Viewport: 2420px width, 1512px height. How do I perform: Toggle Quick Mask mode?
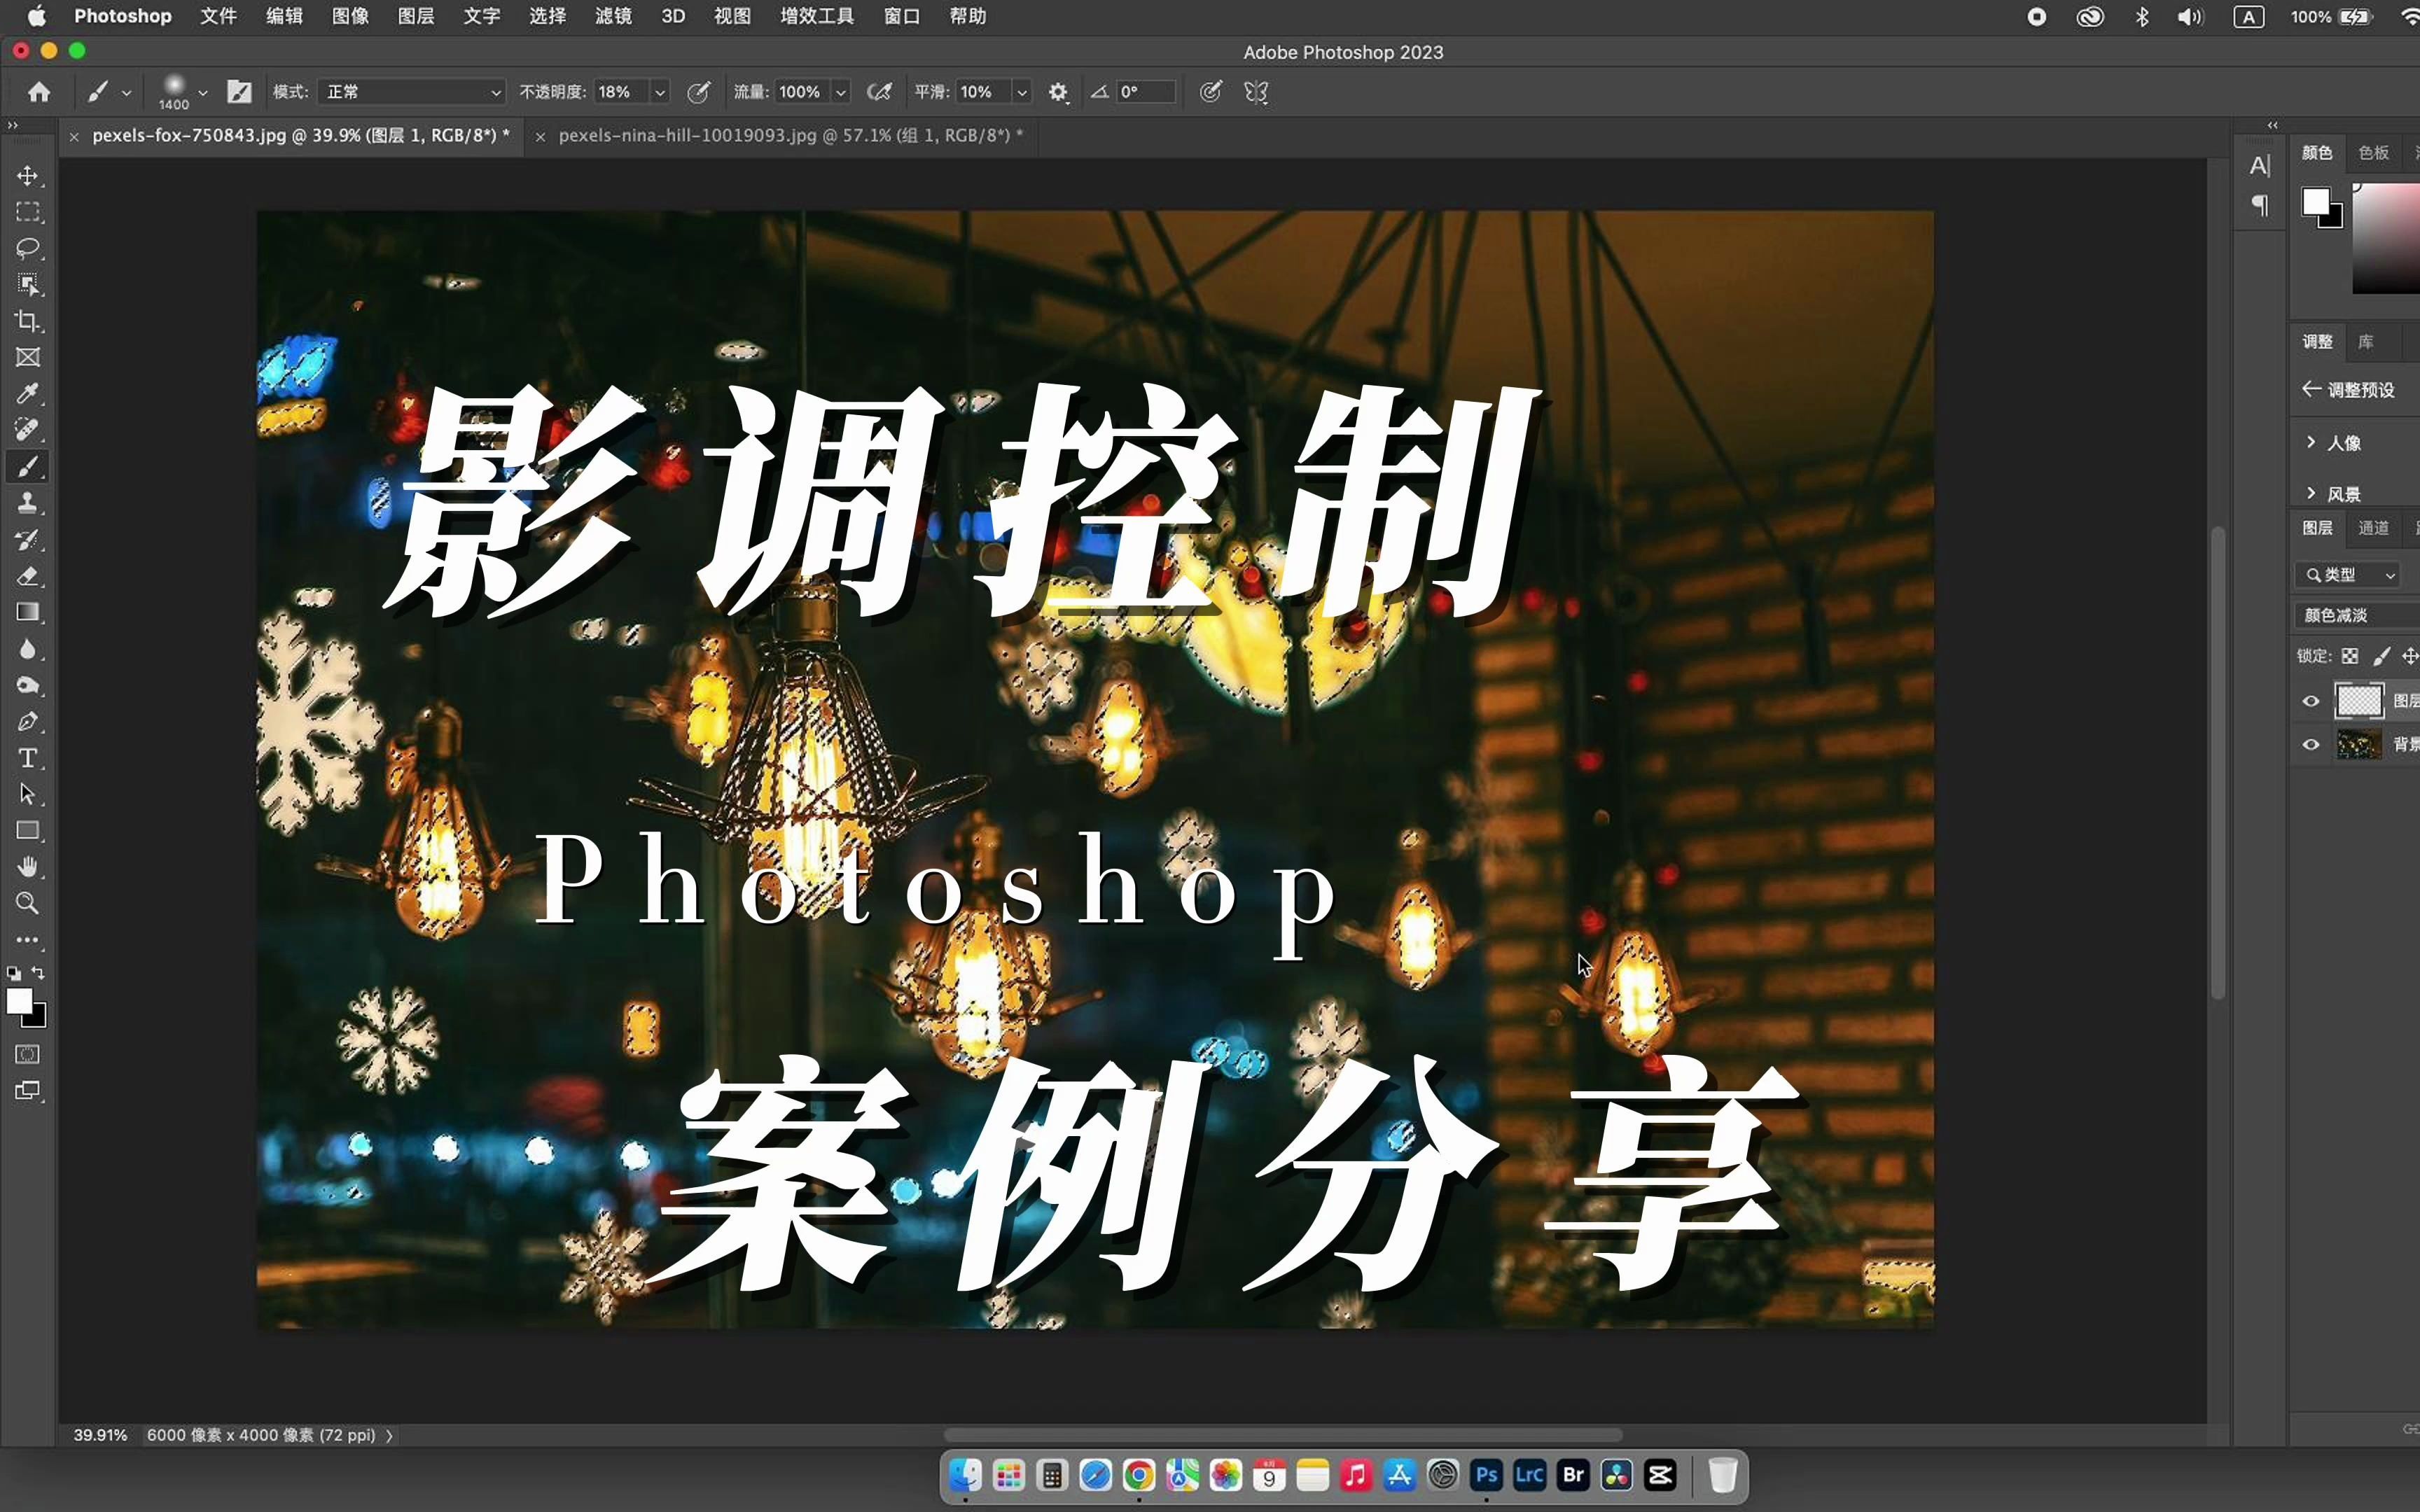tap(27, 1054)
